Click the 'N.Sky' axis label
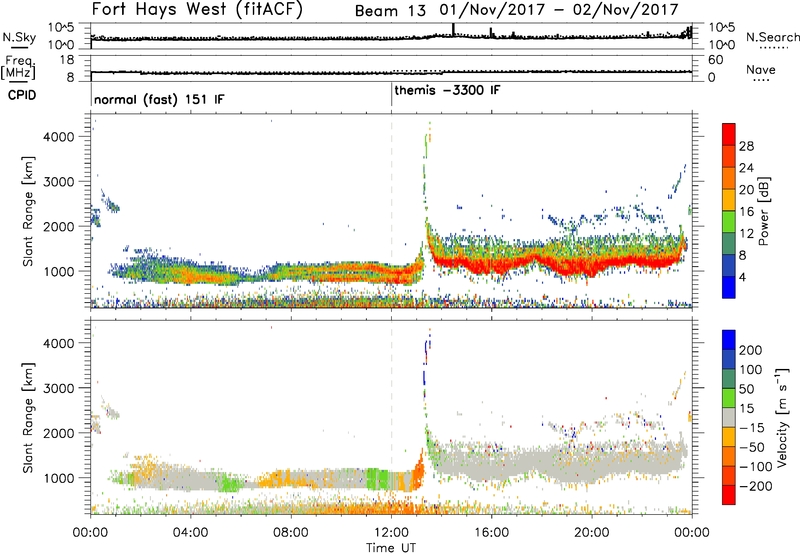The height and width of the screenshot is (554, 800). (x=19, y=37)
